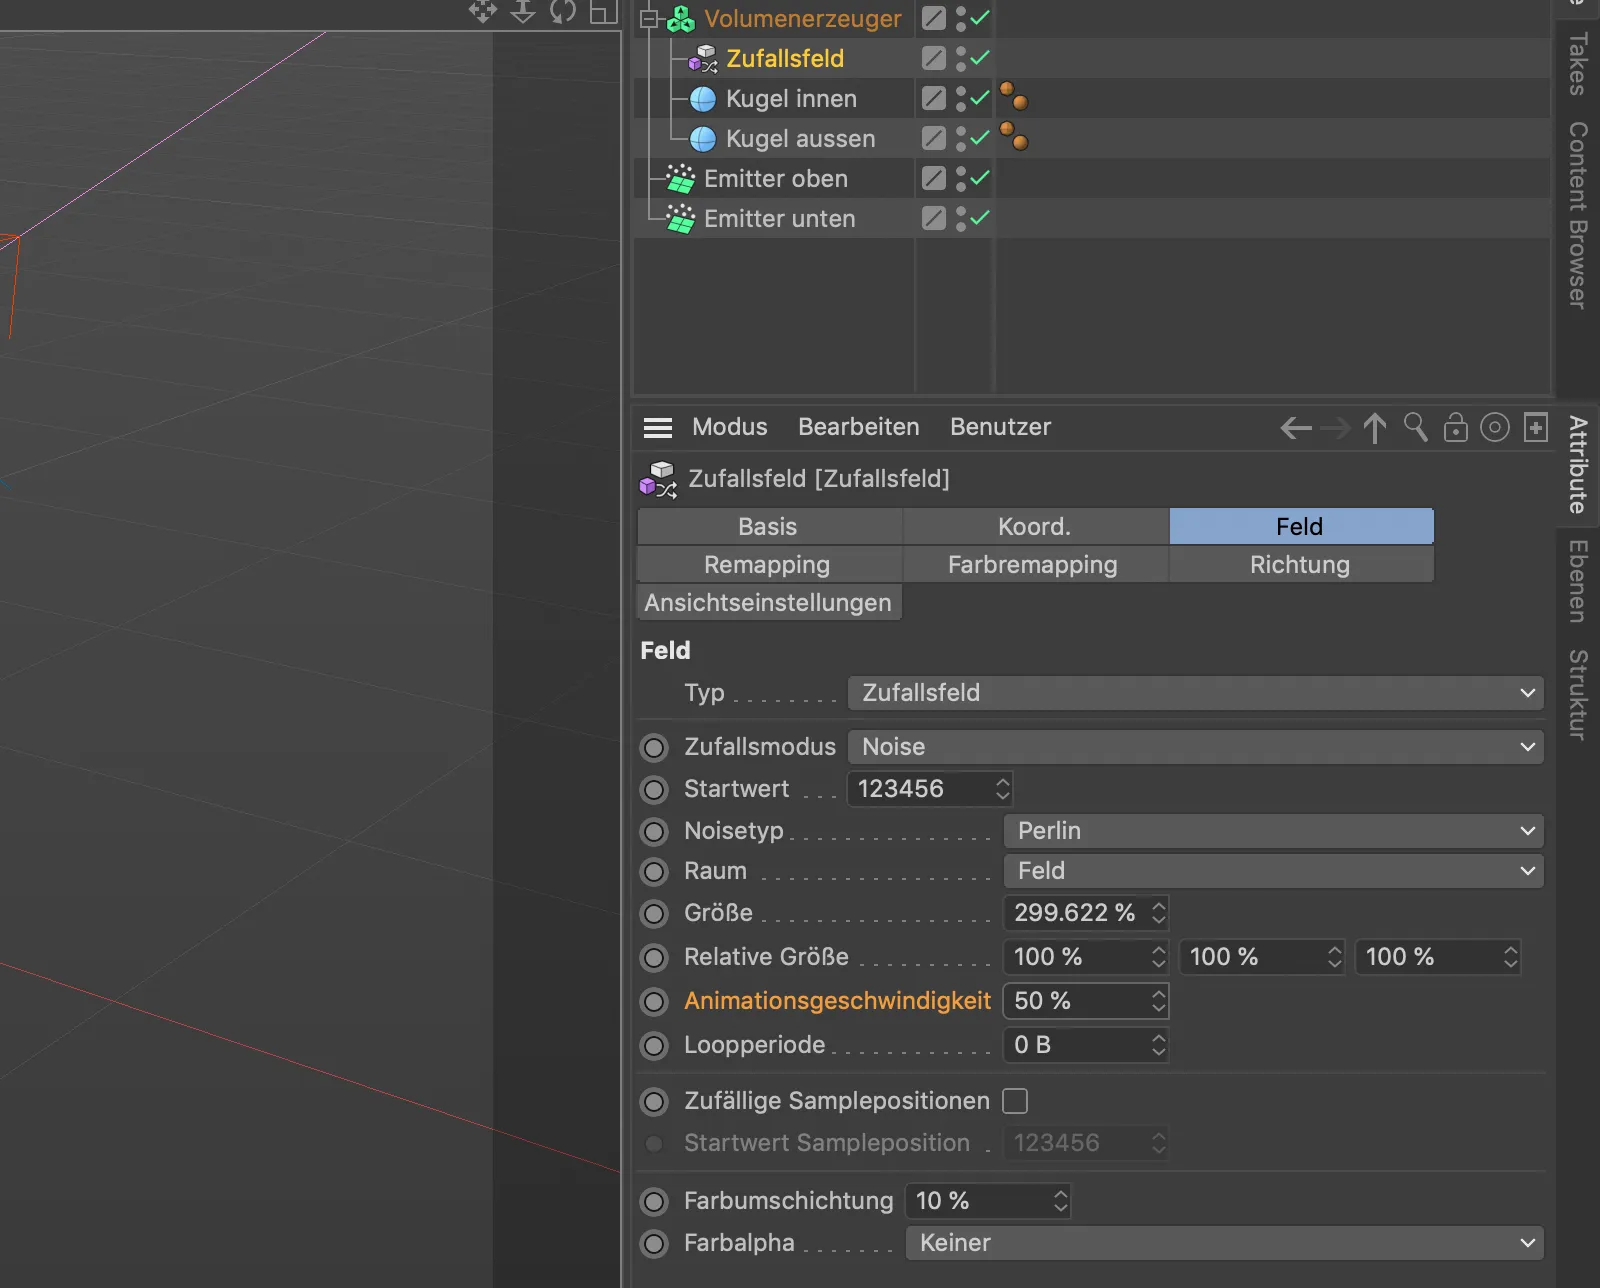Screen dimensions: 1600x1288
Task: Toggle animation dot next to Größe
Action: [654, 913]
